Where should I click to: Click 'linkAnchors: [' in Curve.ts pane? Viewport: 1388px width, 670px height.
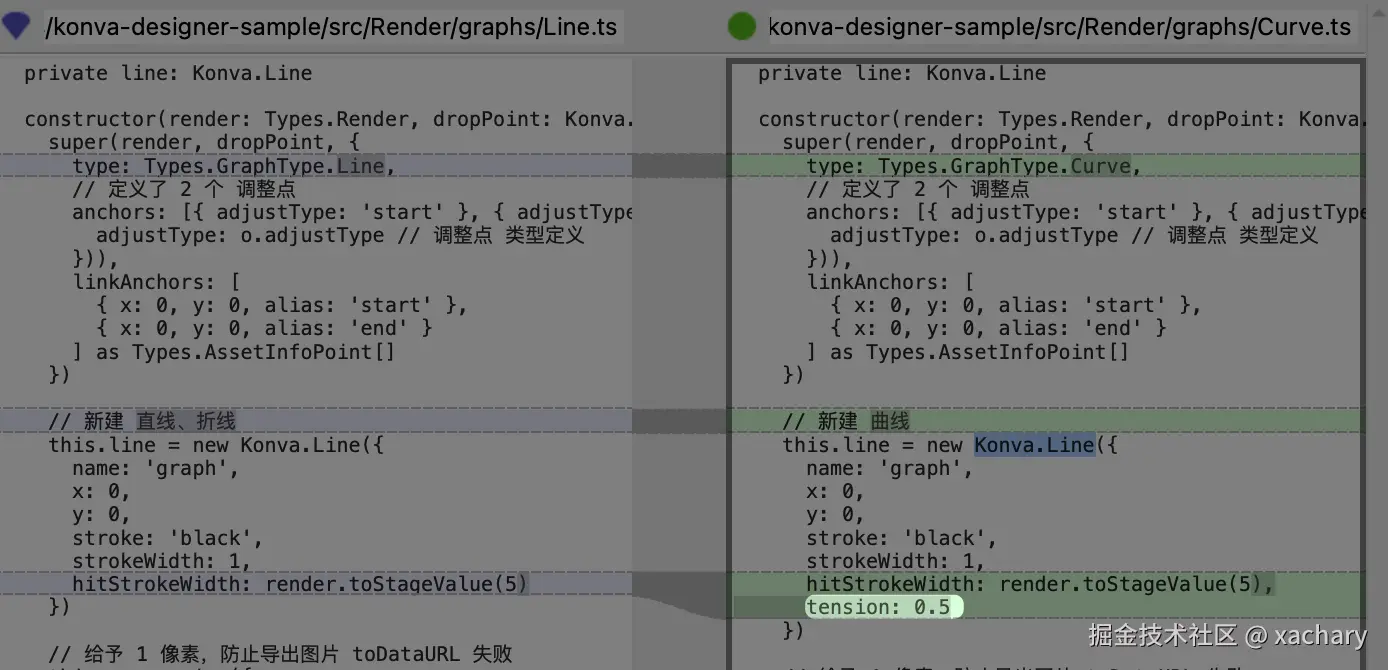click(x=890, y=282)
